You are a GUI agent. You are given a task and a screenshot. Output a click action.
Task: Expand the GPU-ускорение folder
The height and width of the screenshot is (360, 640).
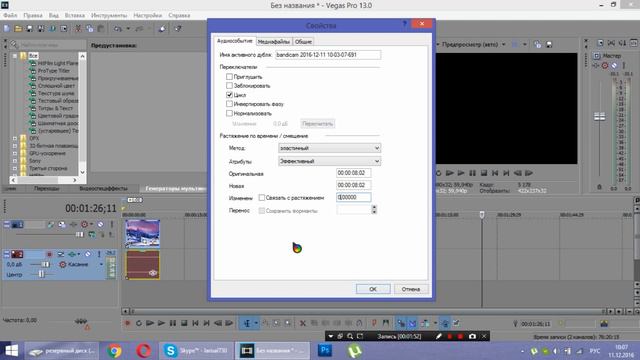[15, 153]
